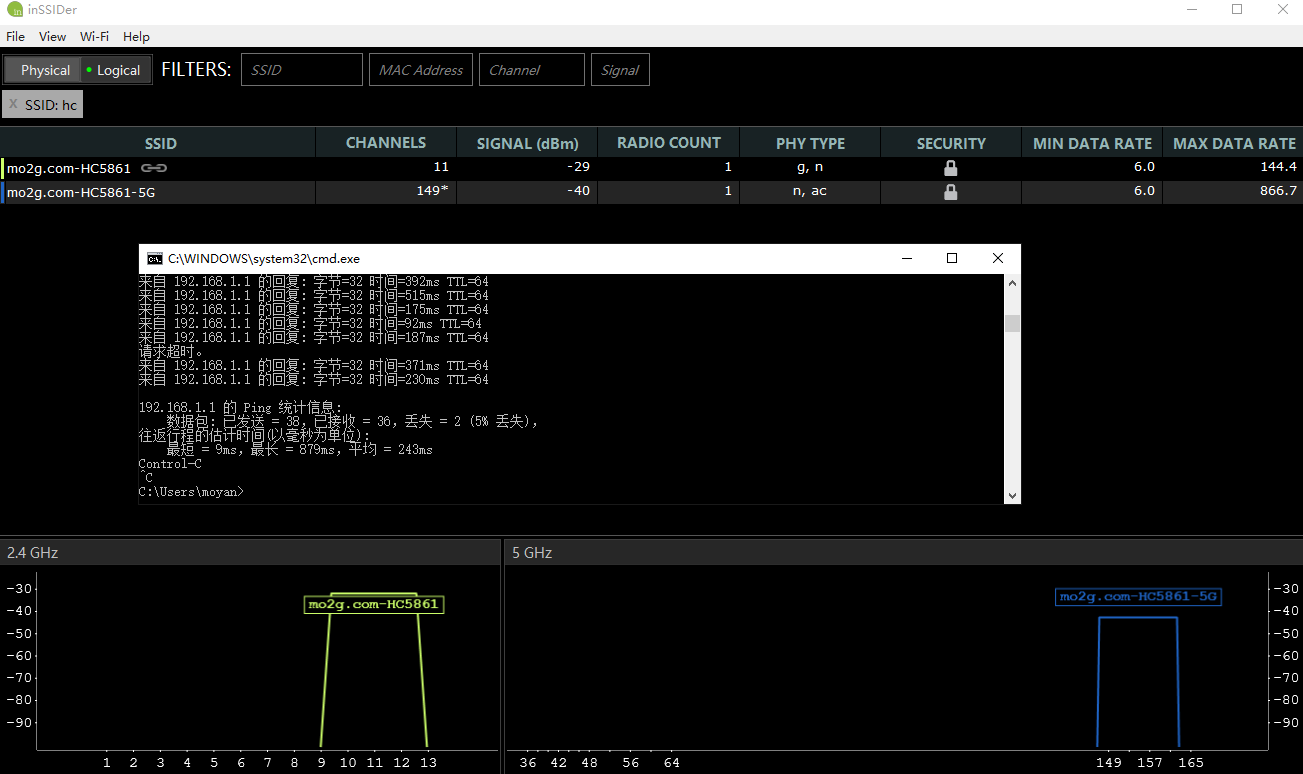The image size is (1303, 774).
Task: Maximize the cmd.exe window
Action: tap(952, 258)
